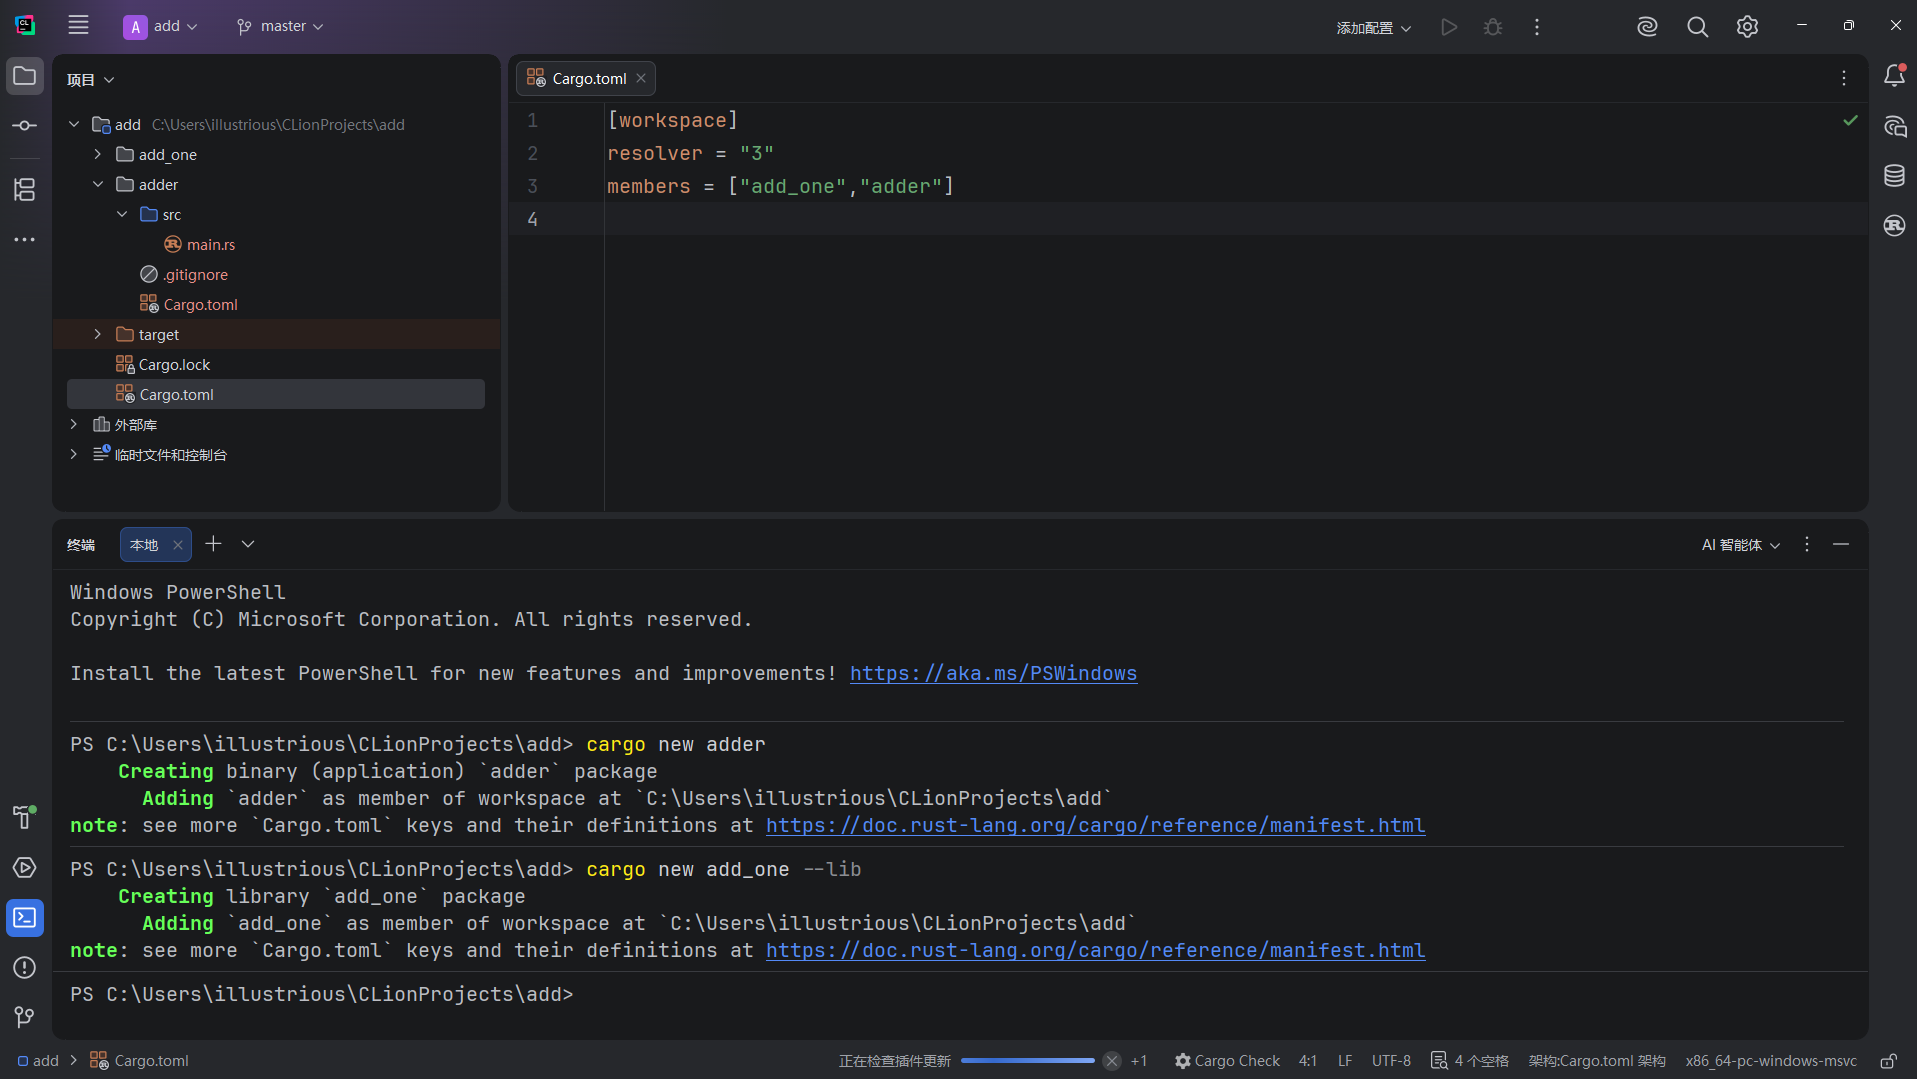This screenshot has height=1079, width=1917.
Task: Open the add project dropdown
Action: 161,26
